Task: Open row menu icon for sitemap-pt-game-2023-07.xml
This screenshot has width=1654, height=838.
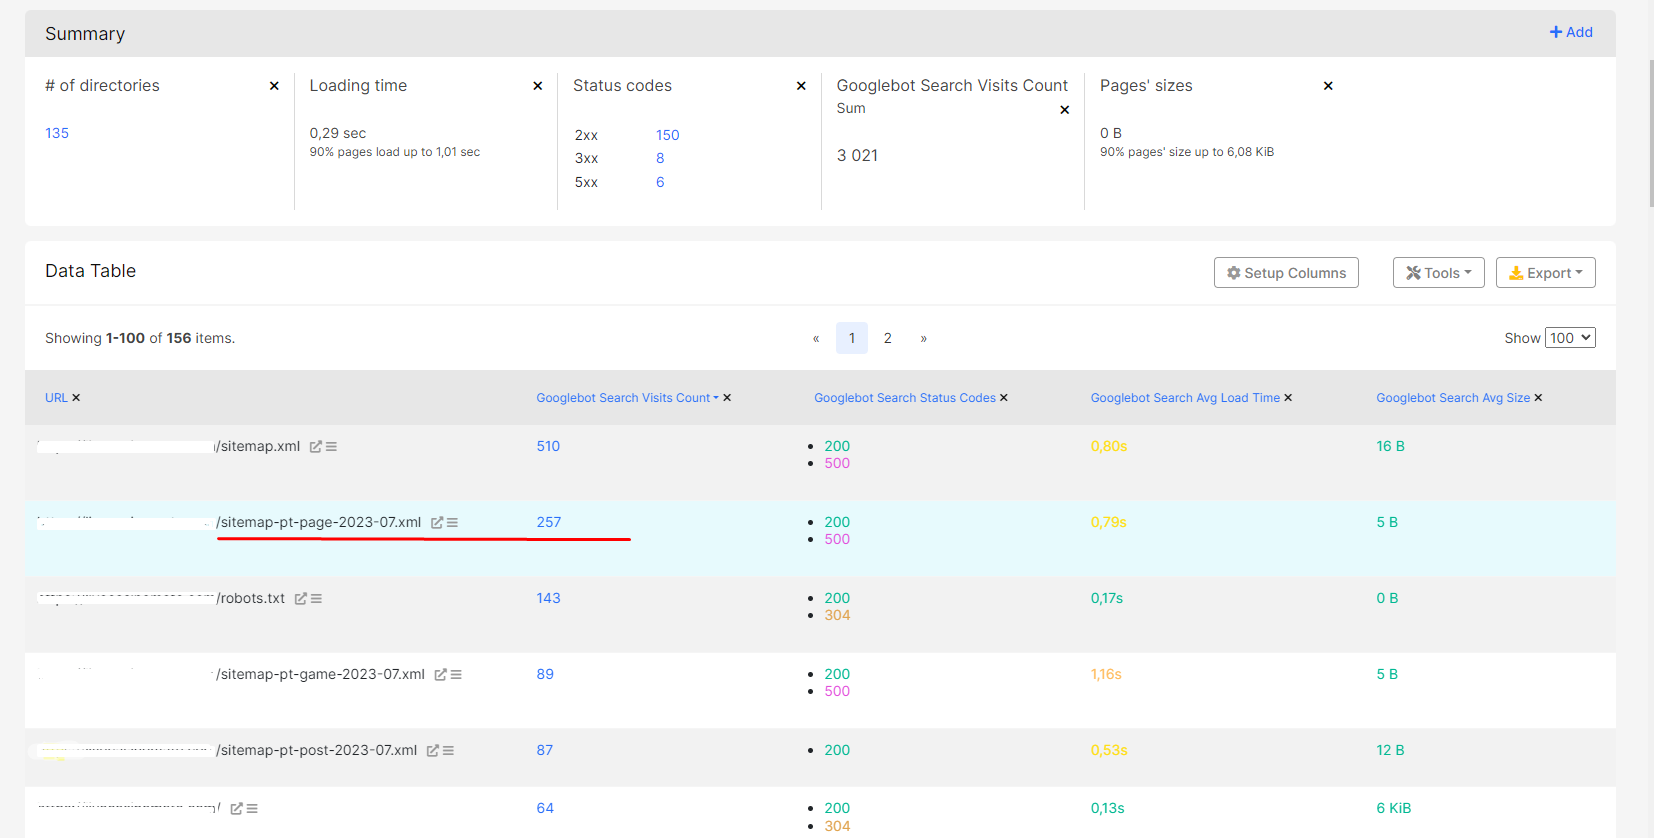Action: coord(456,675)
